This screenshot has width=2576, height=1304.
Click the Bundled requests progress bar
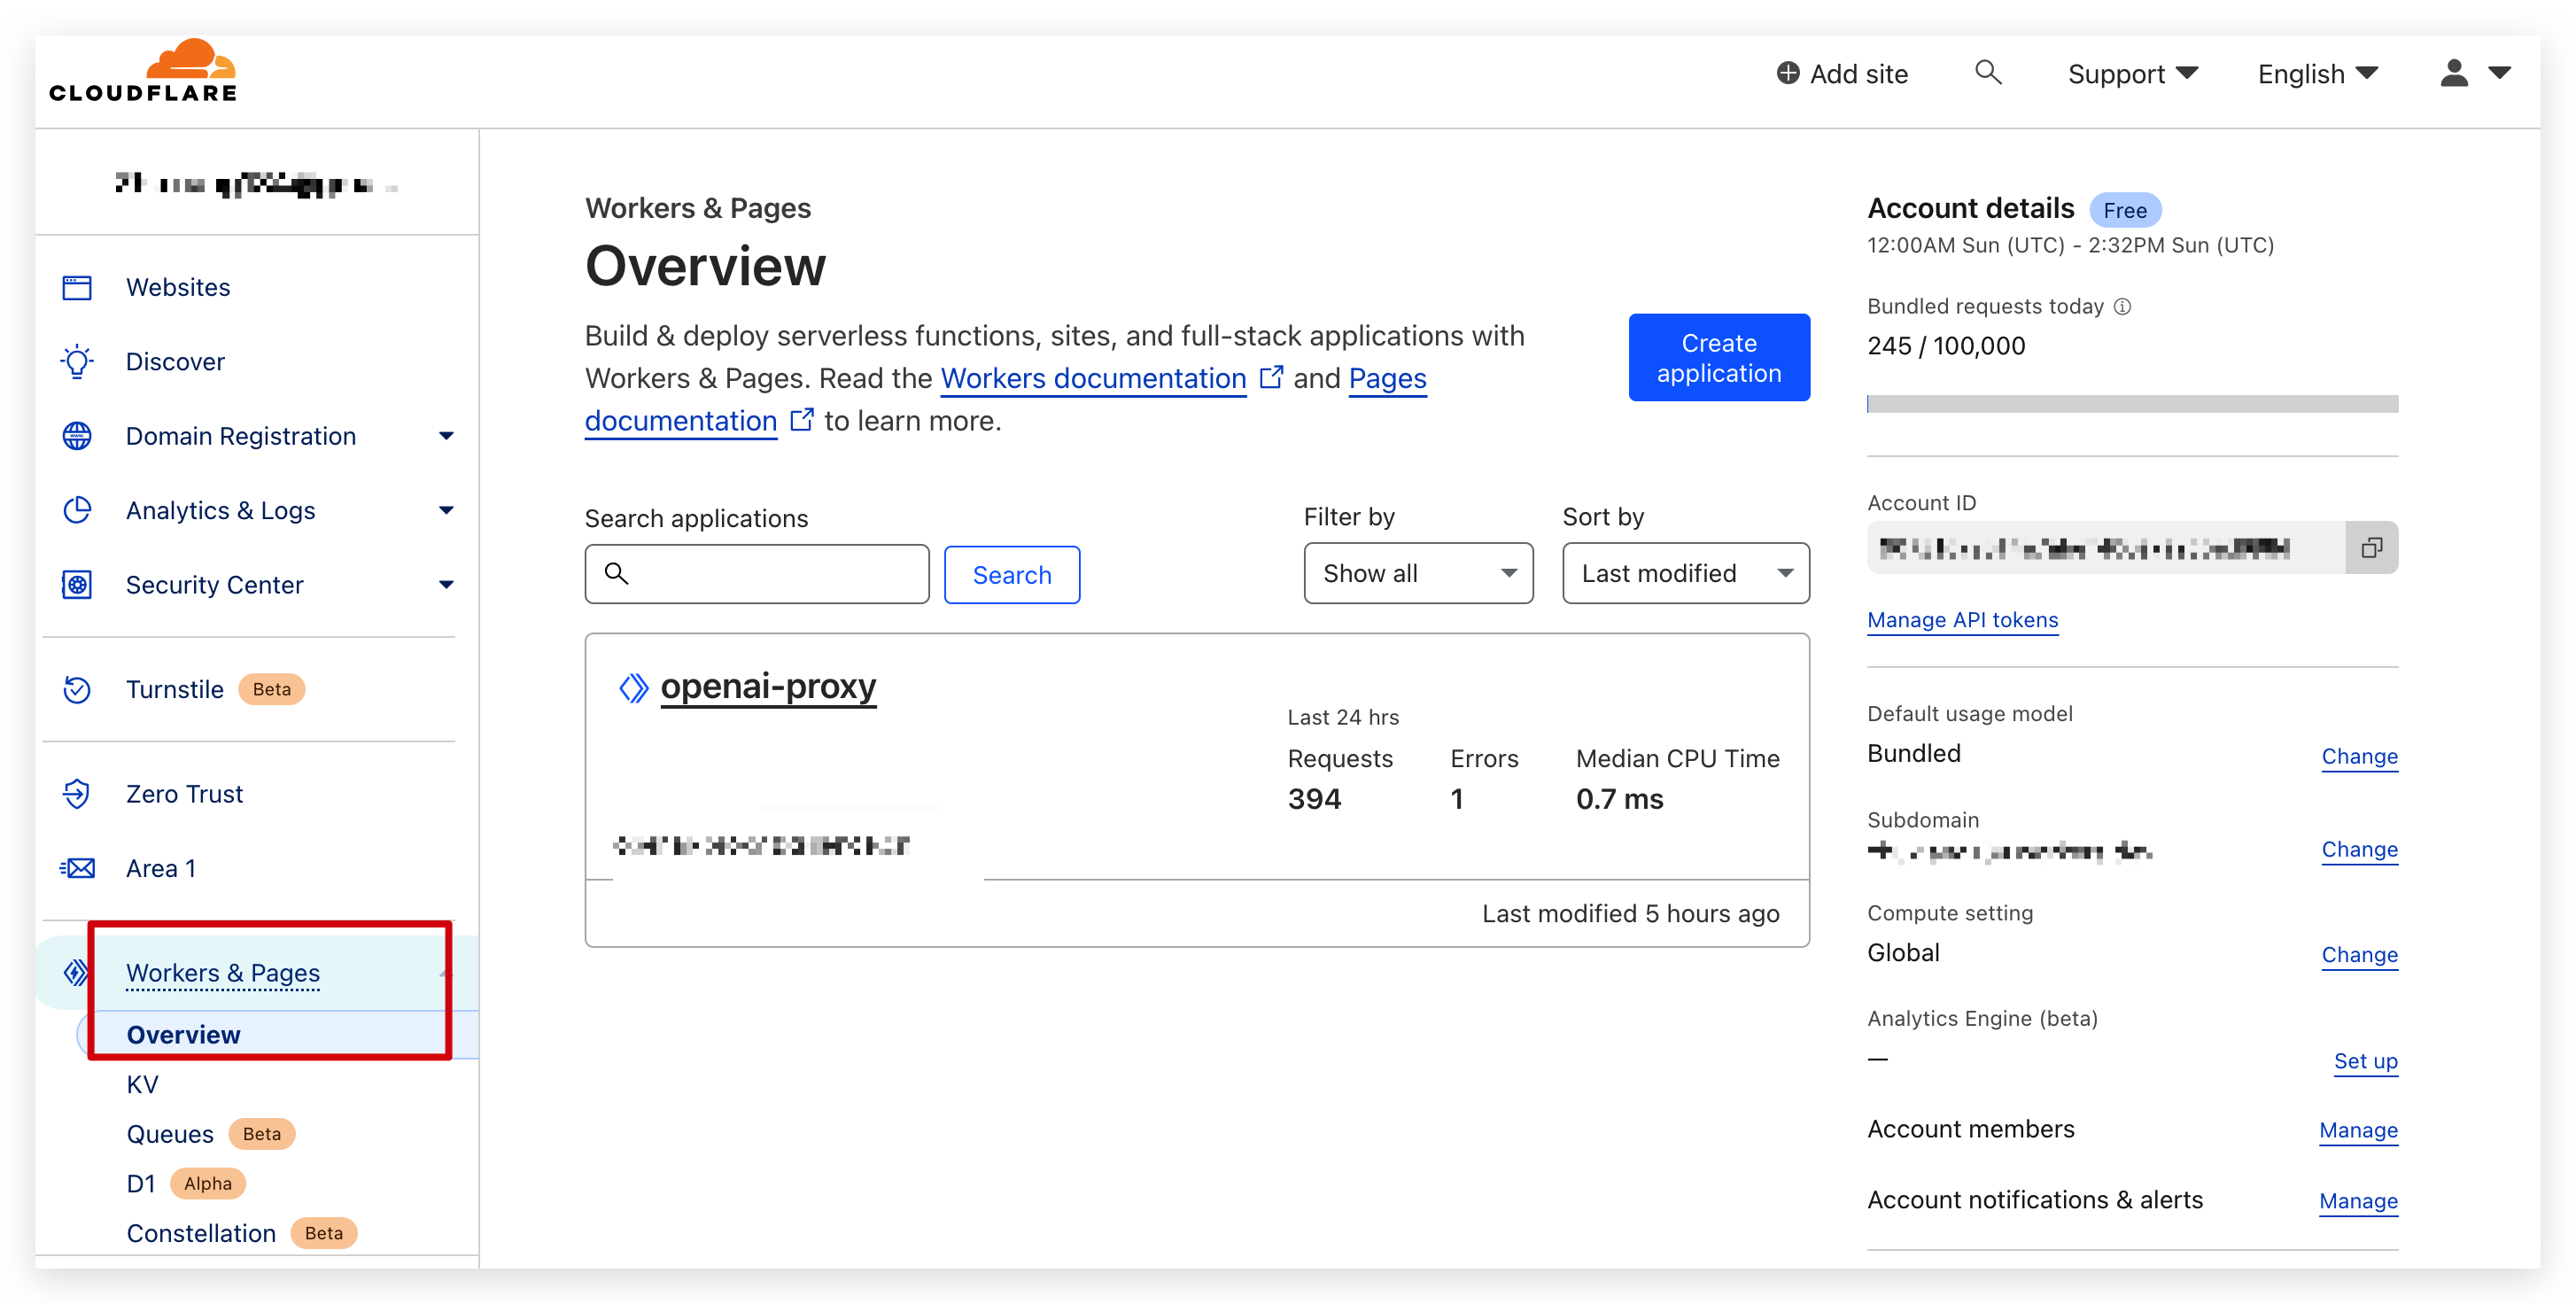[2132, 404]
